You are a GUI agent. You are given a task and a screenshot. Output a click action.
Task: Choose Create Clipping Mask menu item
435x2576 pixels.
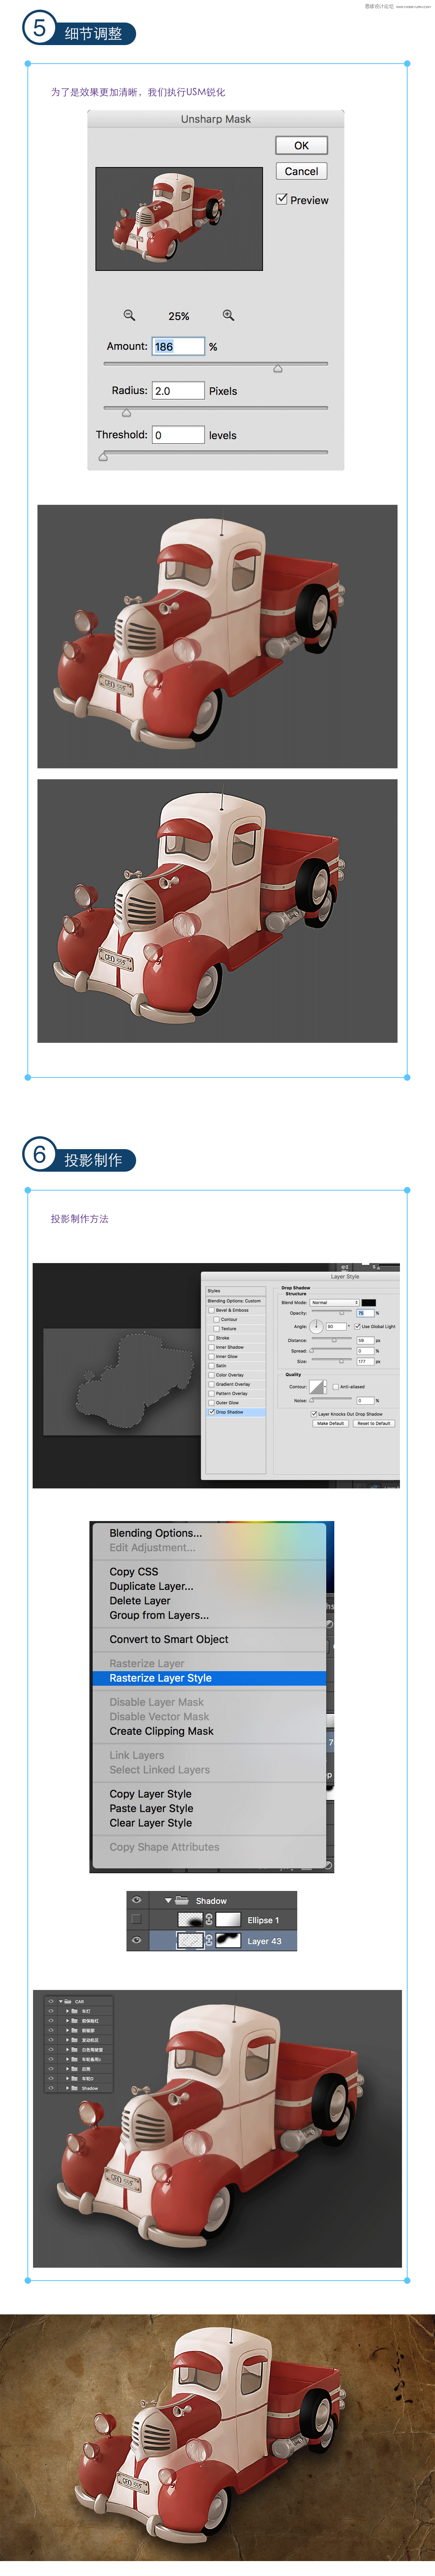point(161,1731)
